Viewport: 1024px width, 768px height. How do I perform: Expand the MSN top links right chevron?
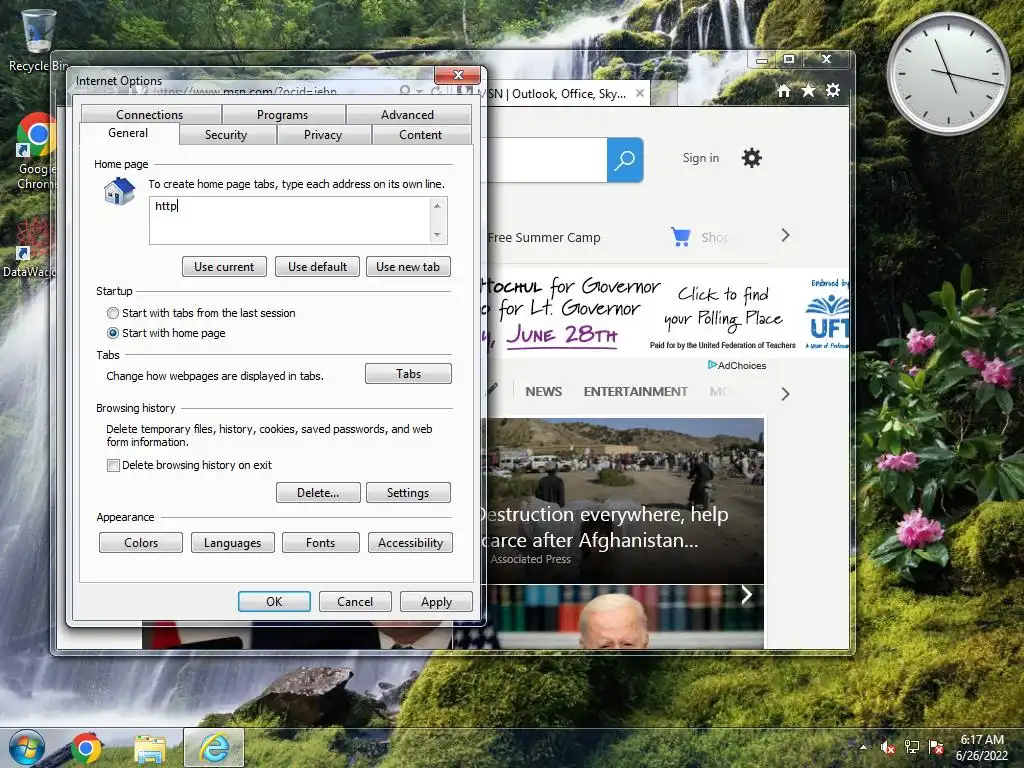(x=786, y=235)
